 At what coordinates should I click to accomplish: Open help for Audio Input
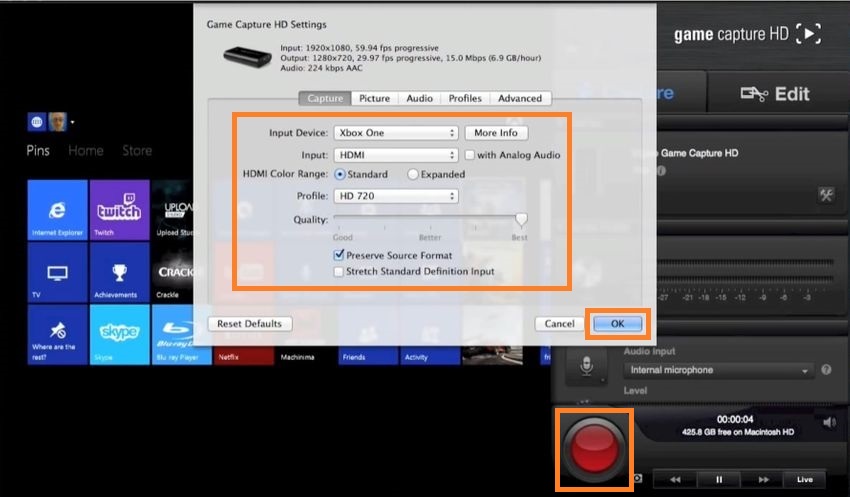point(826,370)
